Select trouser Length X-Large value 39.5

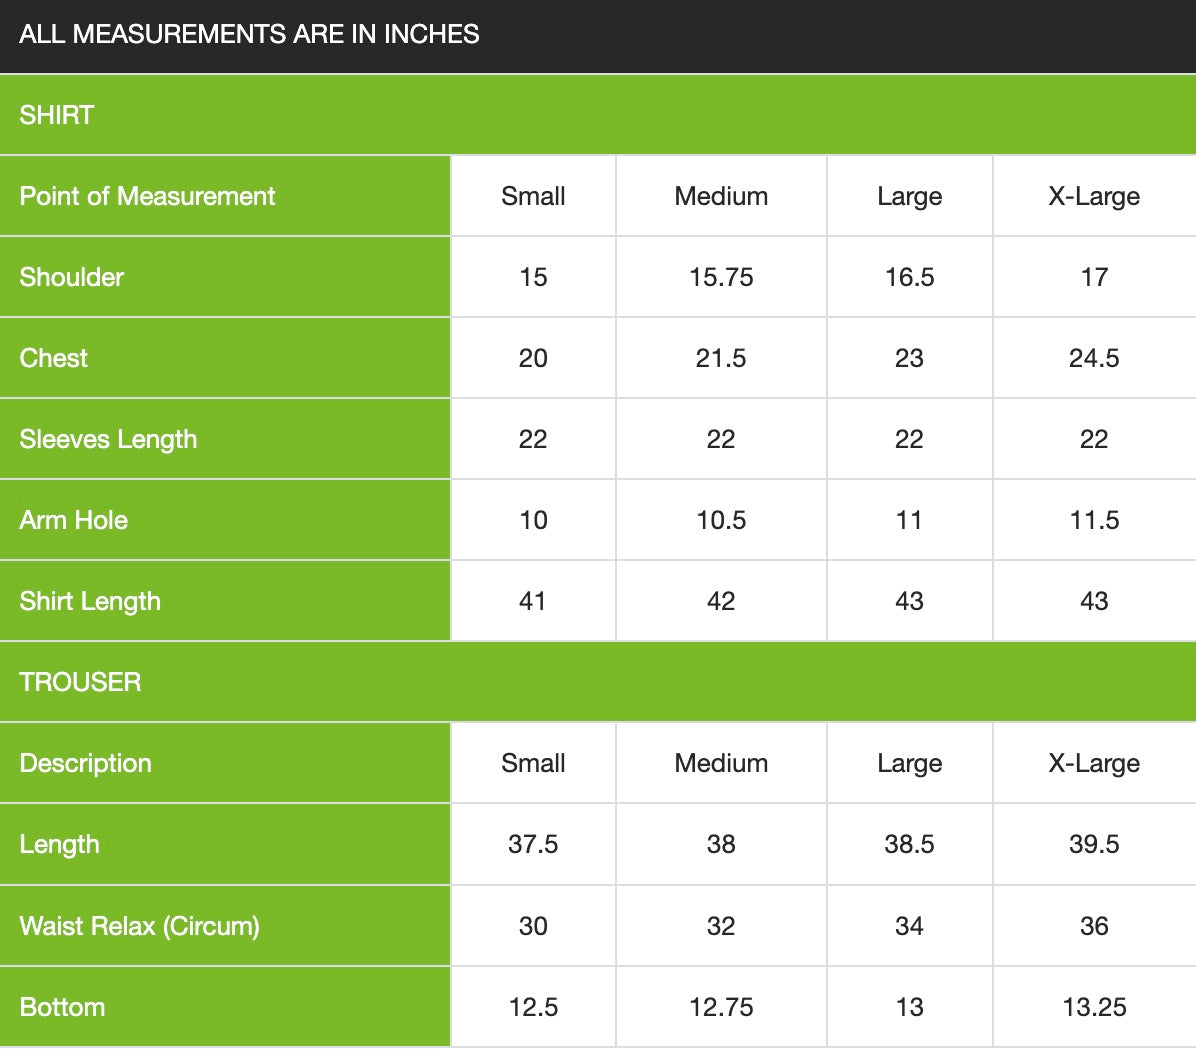[x=1094, y=844]
